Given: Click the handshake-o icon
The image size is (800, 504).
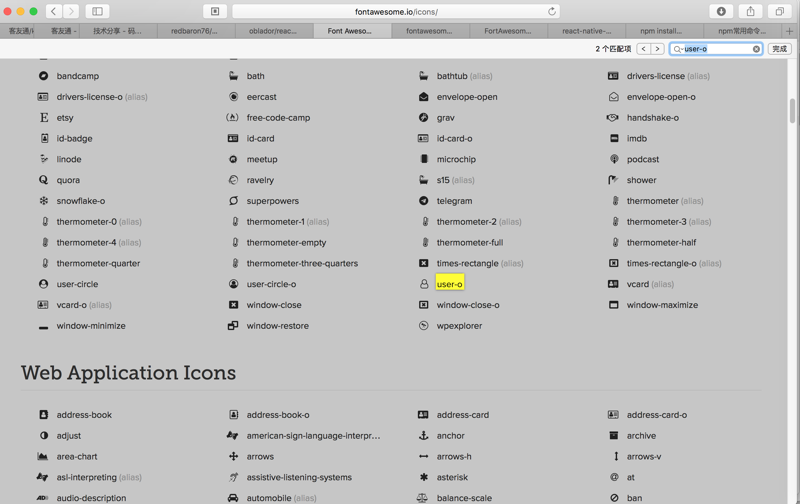Looking at the screenshot, I should [613, 118].
